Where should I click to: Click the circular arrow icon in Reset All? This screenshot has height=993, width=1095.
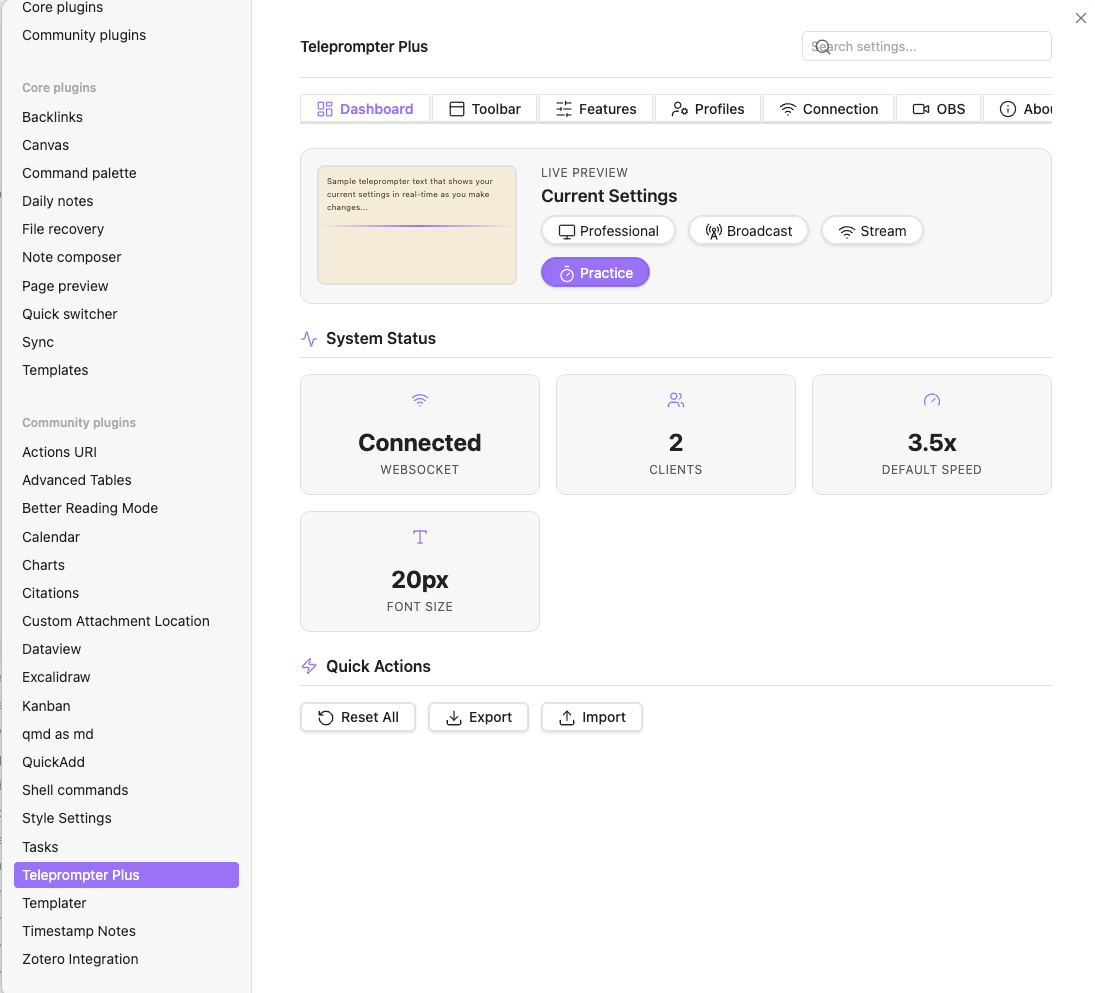click(x=325, y=718)
